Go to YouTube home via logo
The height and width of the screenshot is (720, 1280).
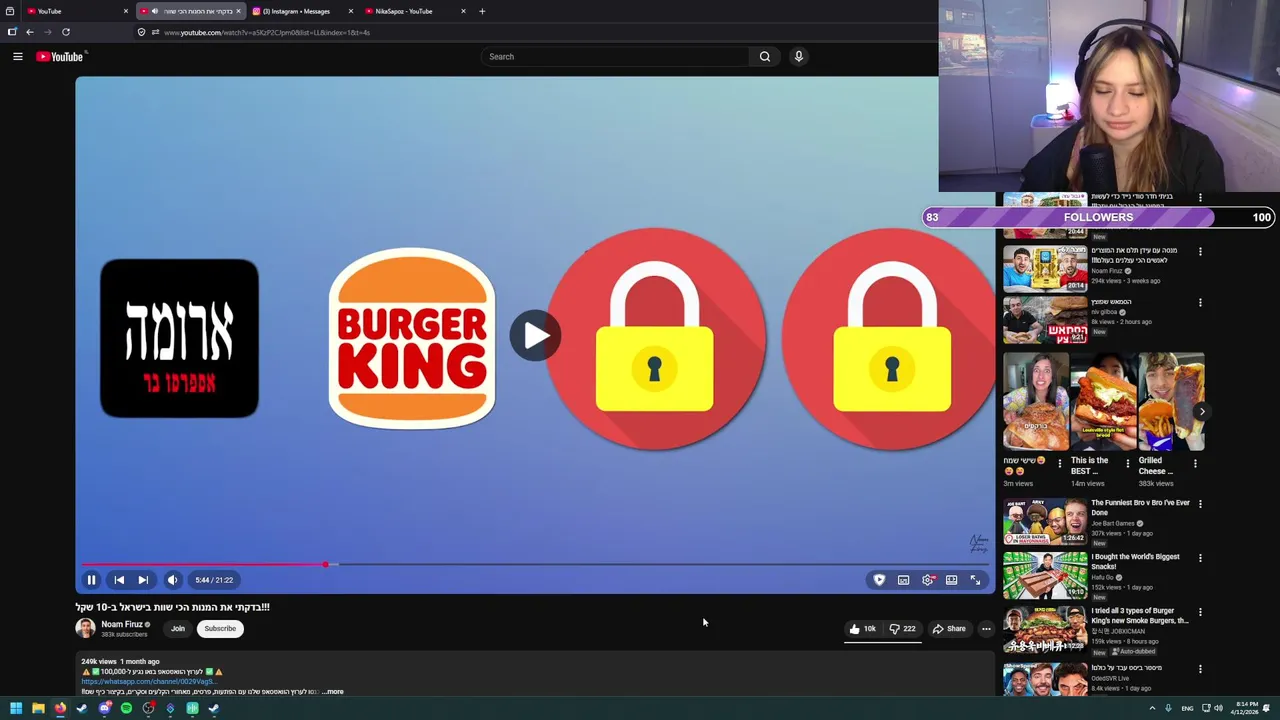tap(60, 57)
